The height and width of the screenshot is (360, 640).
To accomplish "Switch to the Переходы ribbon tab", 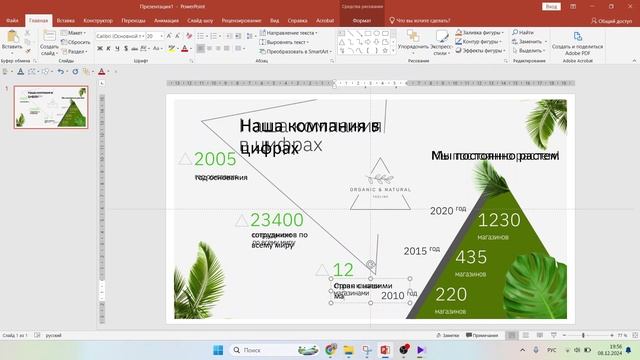I will 133,20.
